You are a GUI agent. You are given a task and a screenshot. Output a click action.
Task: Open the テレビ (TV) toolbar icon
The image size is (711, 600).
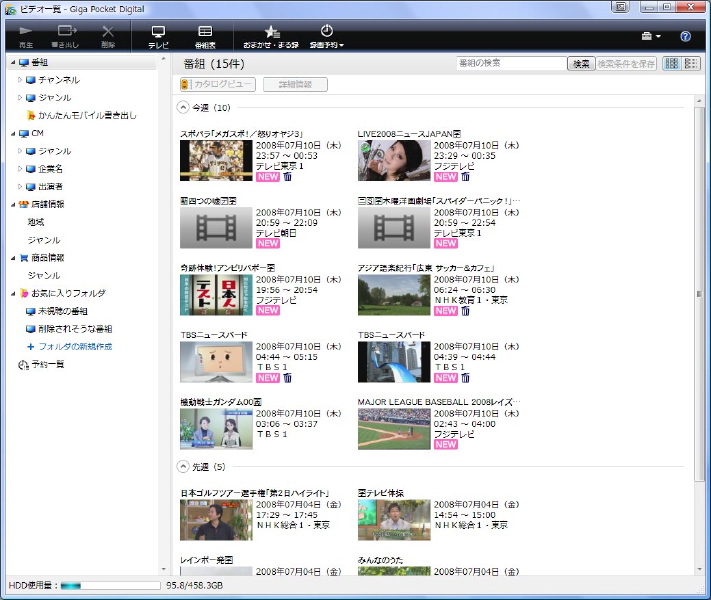coord(158,36)
